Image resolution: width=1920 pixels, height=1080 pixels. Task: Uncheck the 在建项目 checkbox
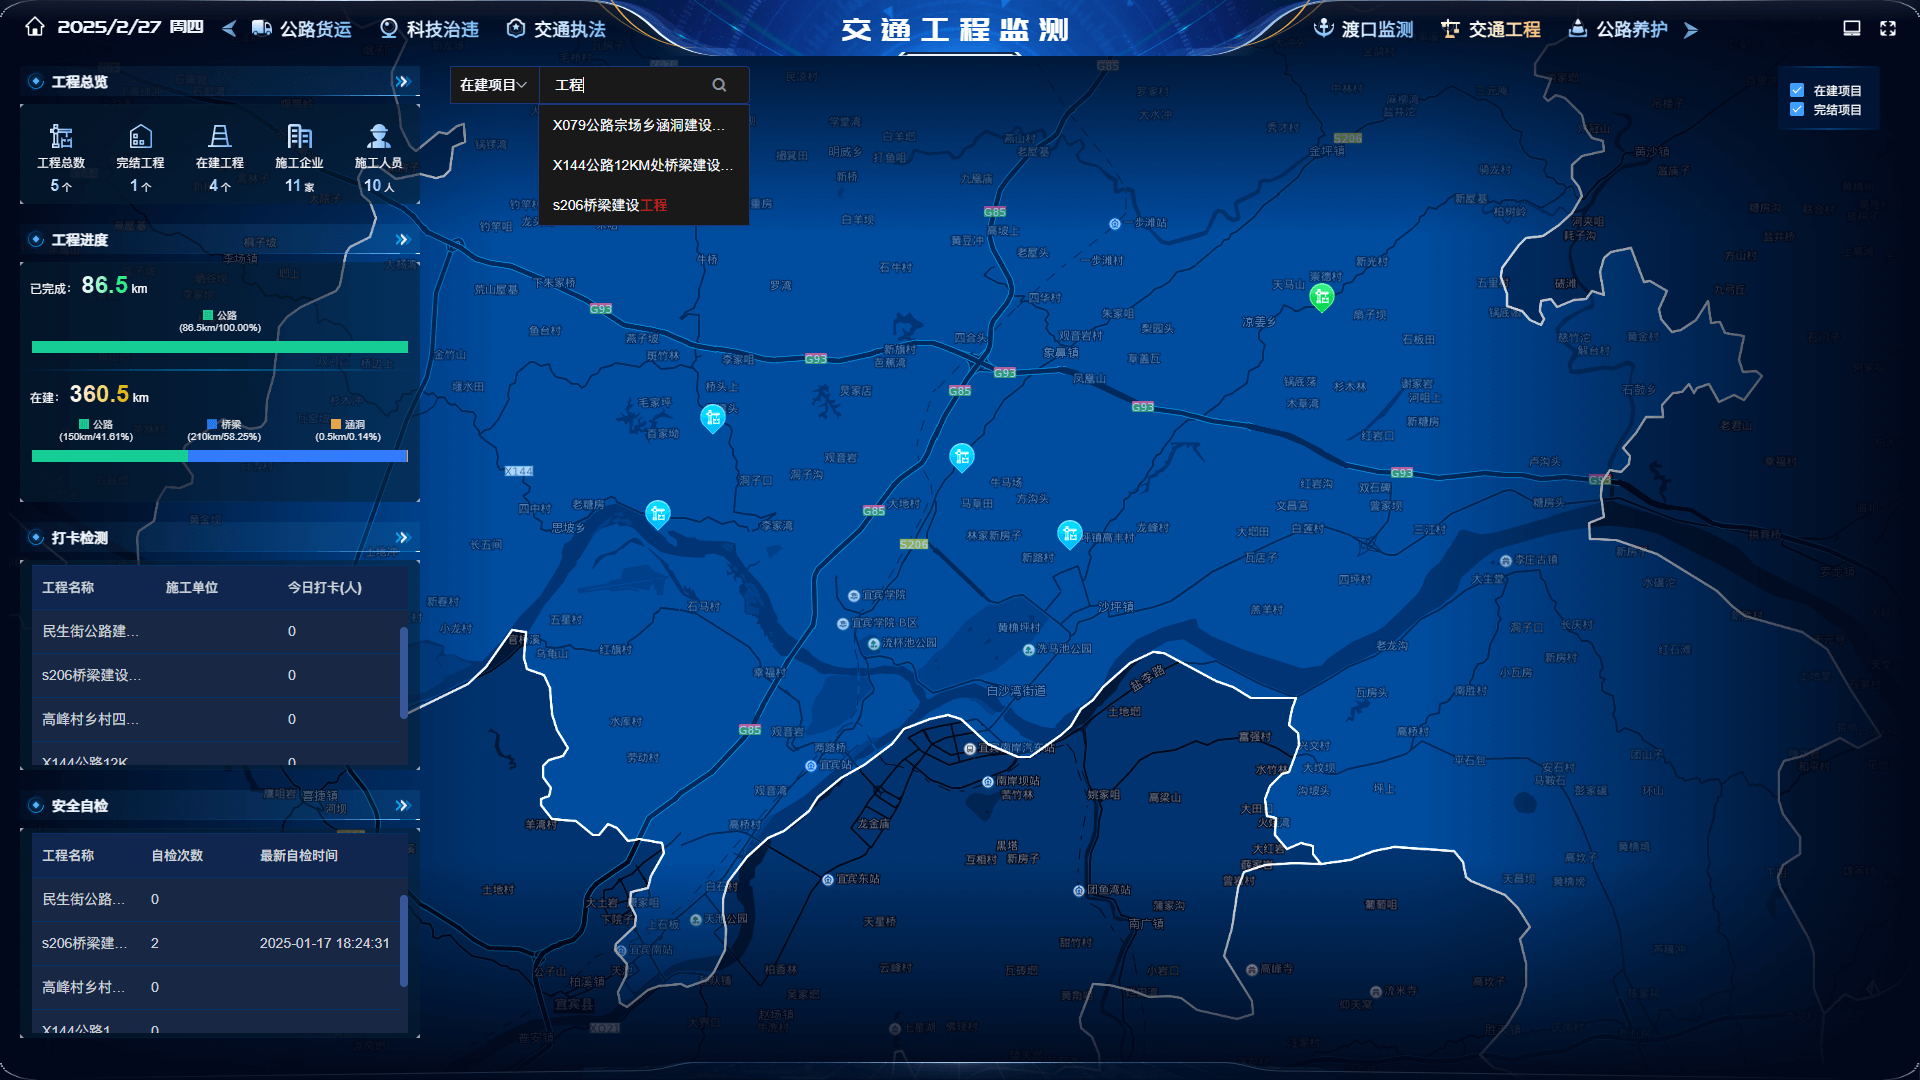[1797, 90]
